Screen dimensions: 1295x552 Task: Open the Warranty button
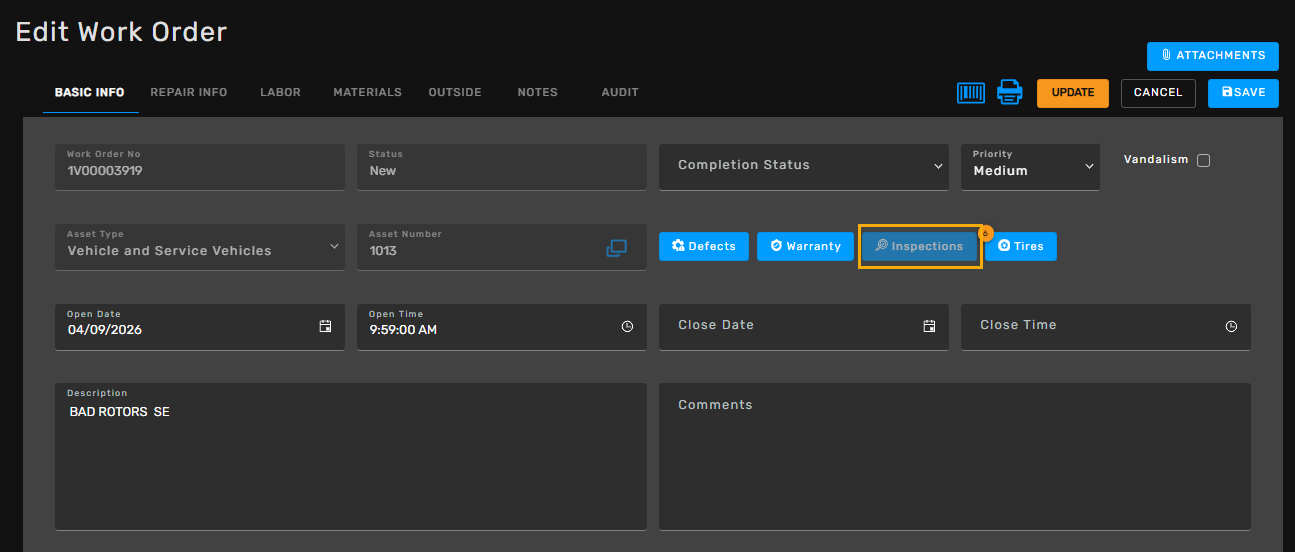coord(805,246)
